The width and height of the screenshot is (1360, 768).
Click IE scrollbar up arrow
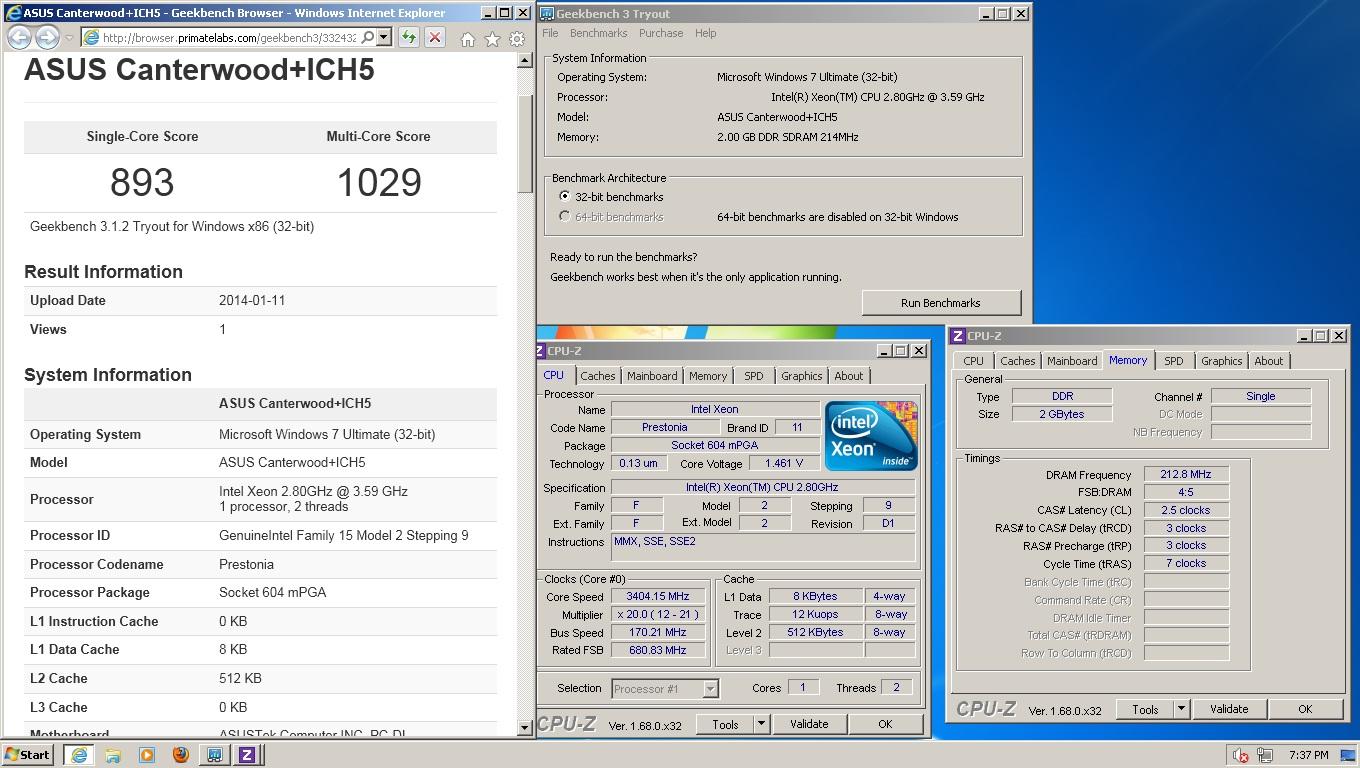[524, 60]
